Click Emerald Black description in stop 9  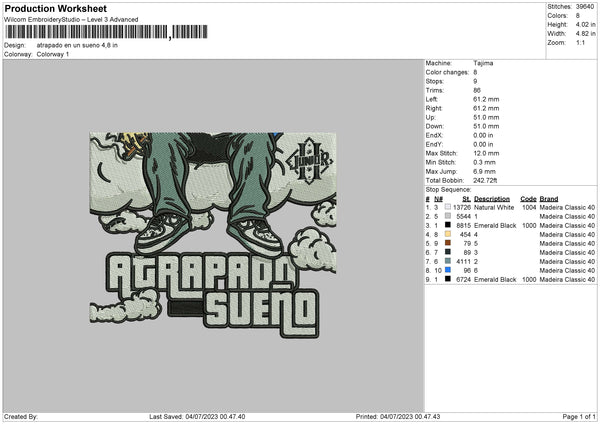[495, 280]
